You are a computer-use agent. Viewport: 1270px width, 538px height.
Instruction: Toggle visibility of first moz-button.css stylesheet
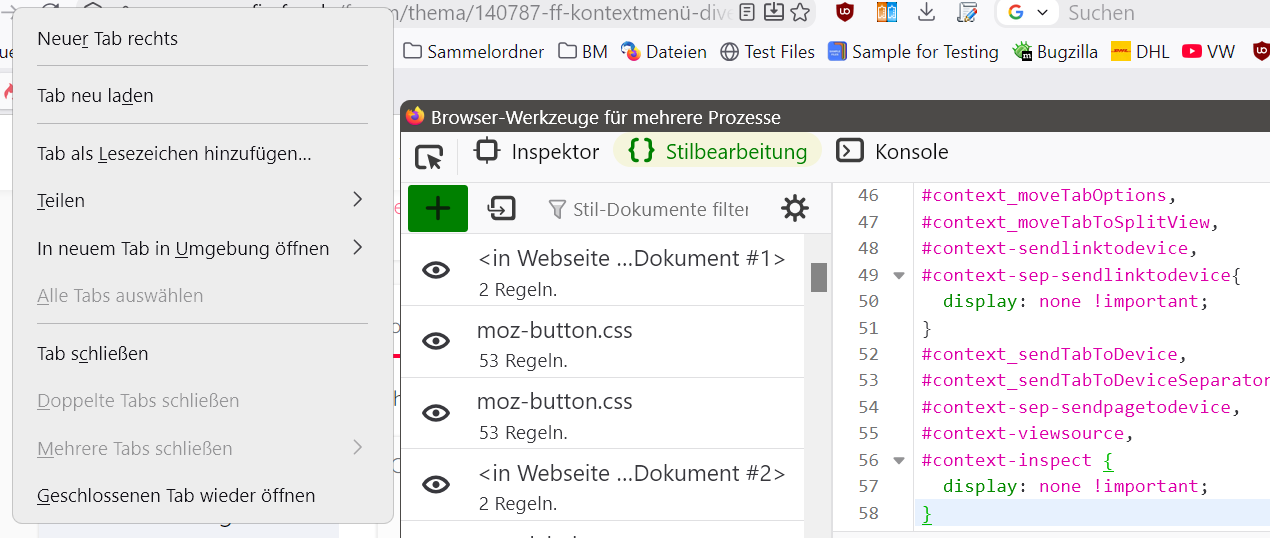pos(436,341)
